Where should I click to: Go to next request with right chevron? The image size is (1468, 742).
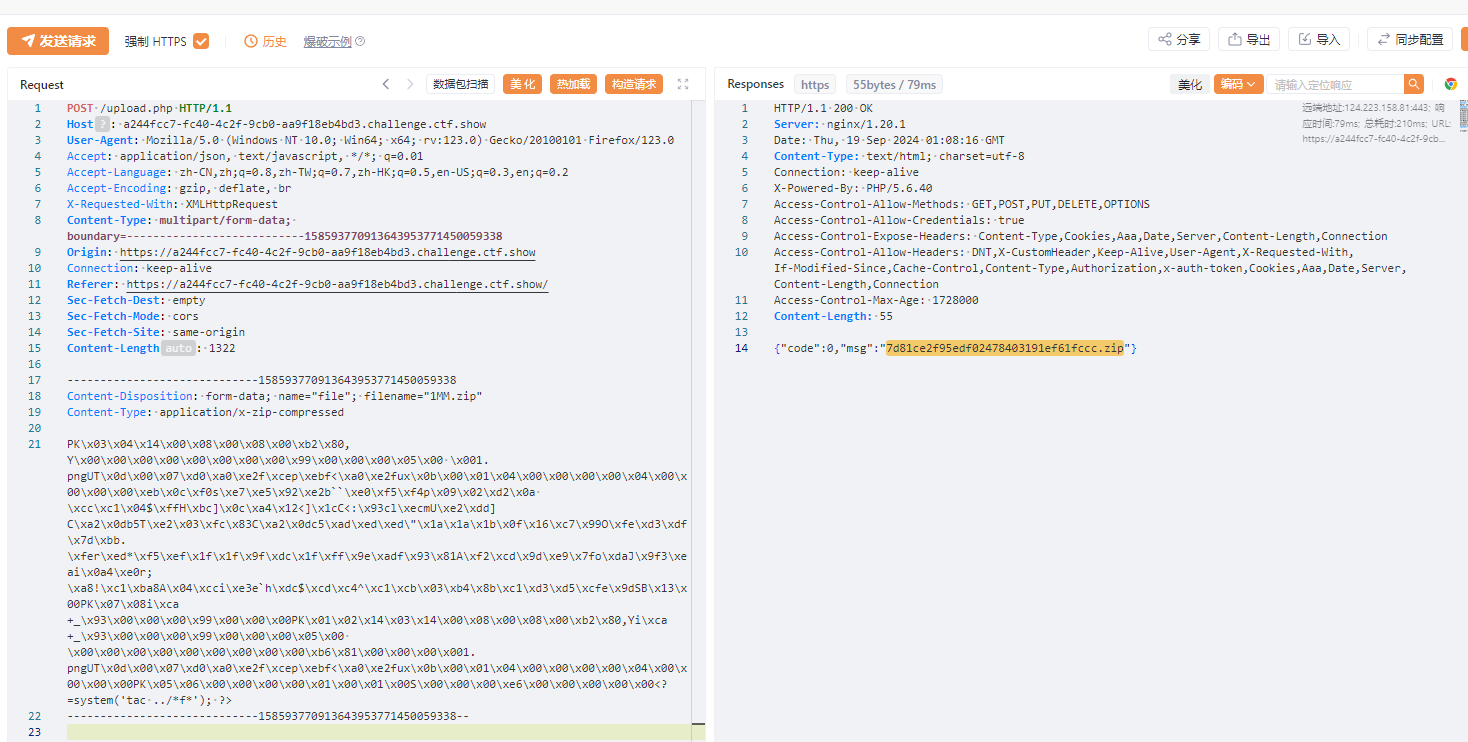tap(409, 84)
